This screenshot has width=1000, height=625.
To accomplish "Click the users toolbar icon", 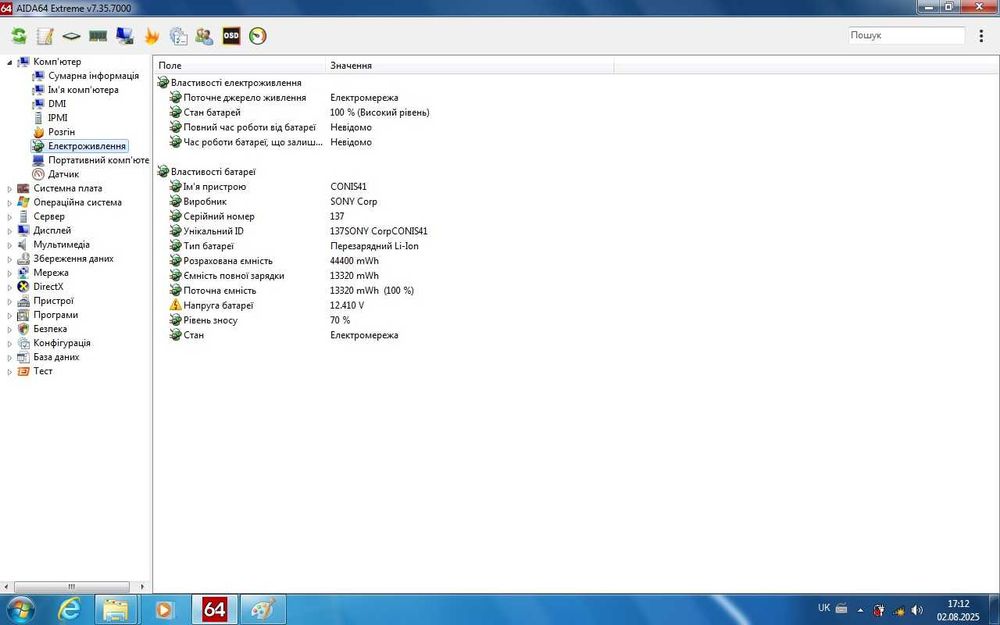I will click(204, 36).
